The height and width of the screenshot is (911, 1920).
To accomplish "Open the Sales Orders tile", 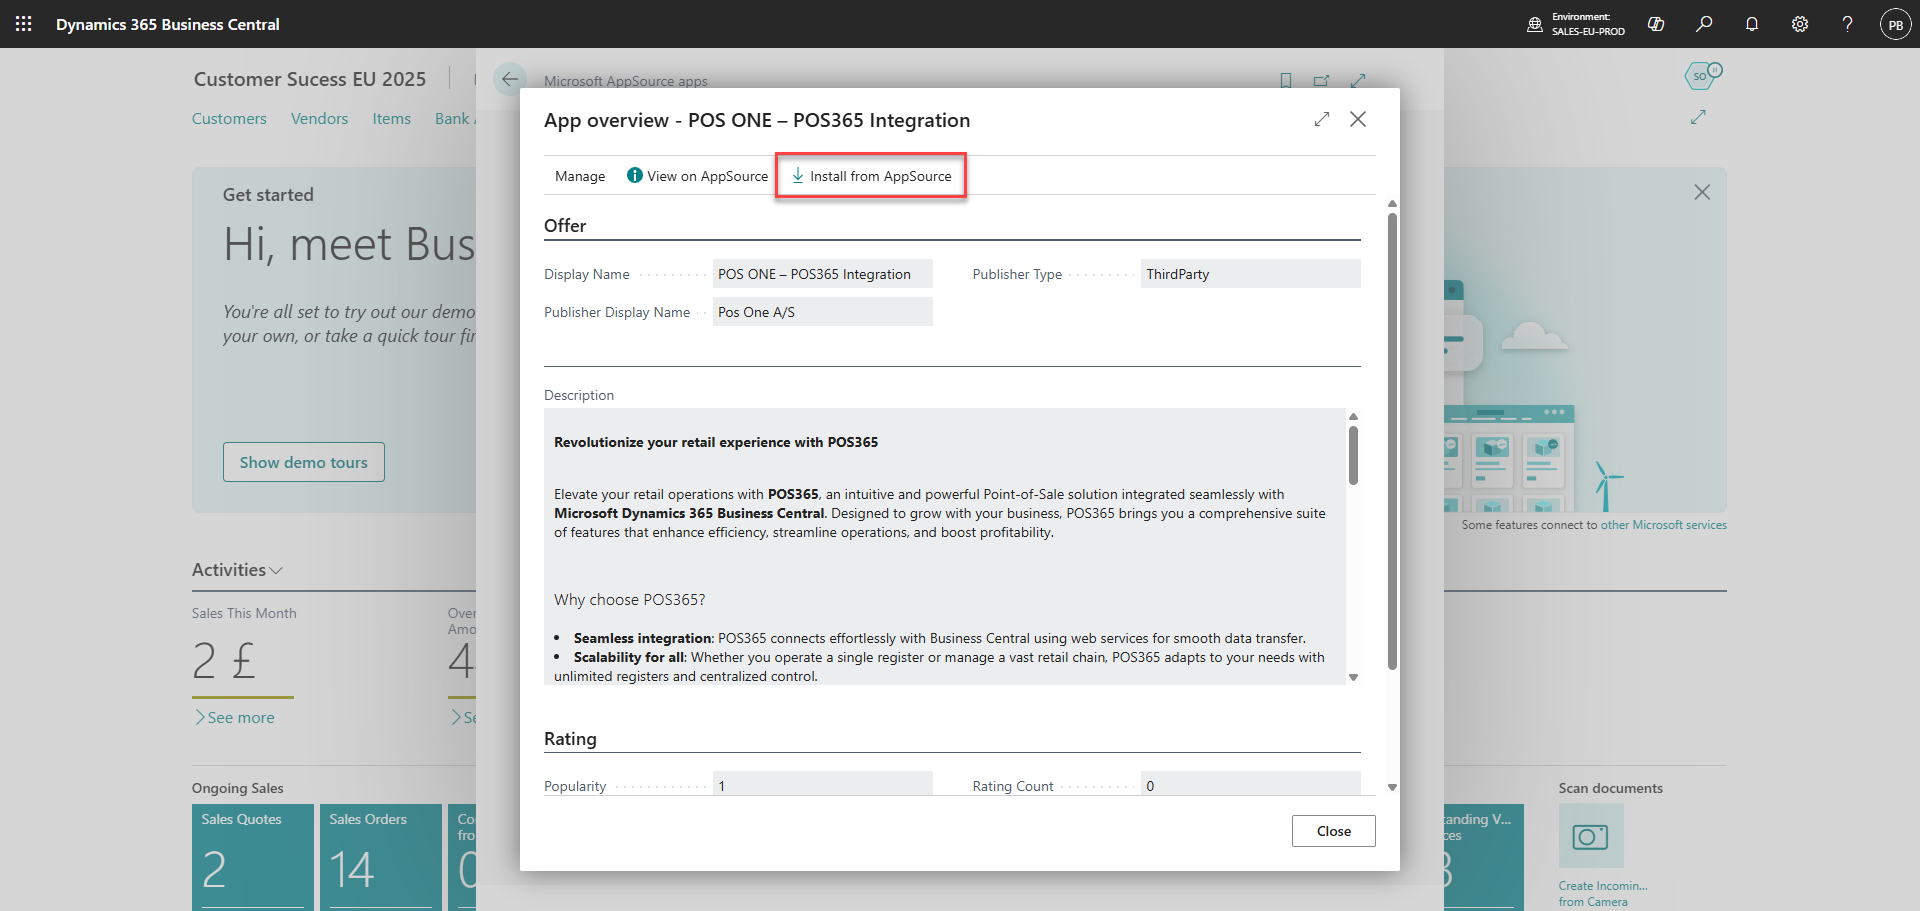I will (381, 857).
